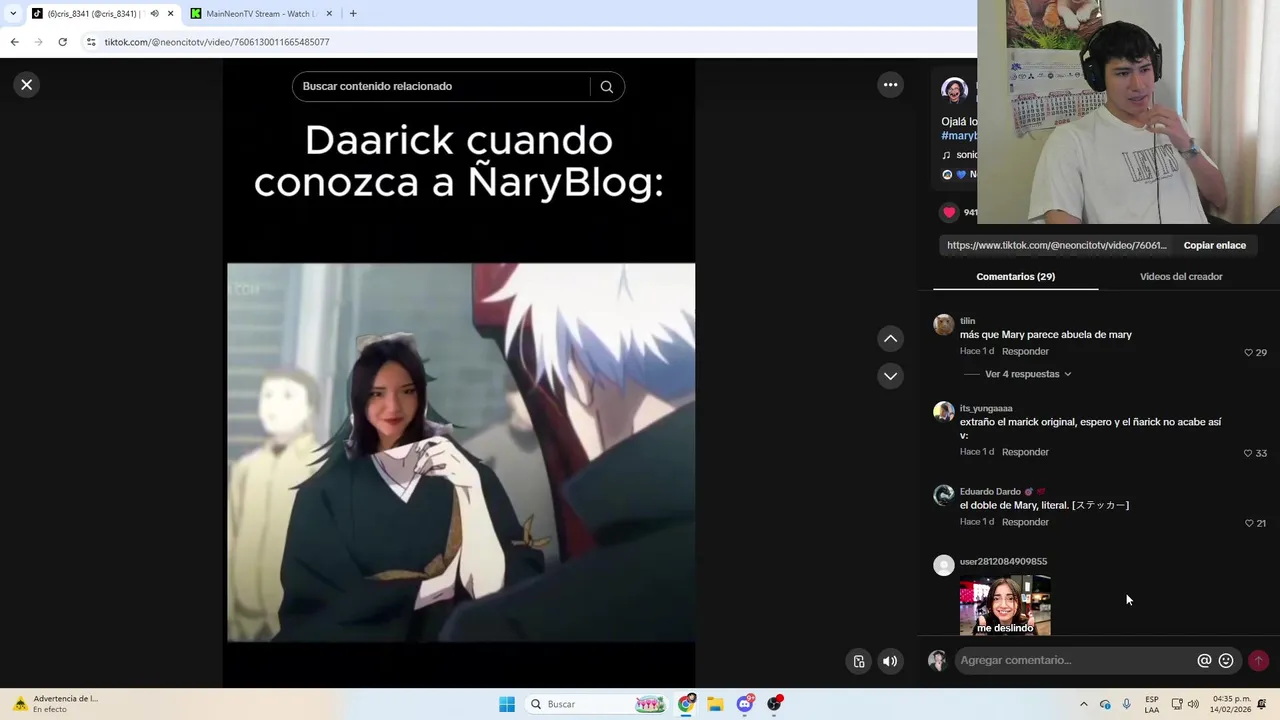Open Eduardo Dardo's profile avatar
The height and width of the screenshot is (720, 1280).
click(x=943, y=495)
